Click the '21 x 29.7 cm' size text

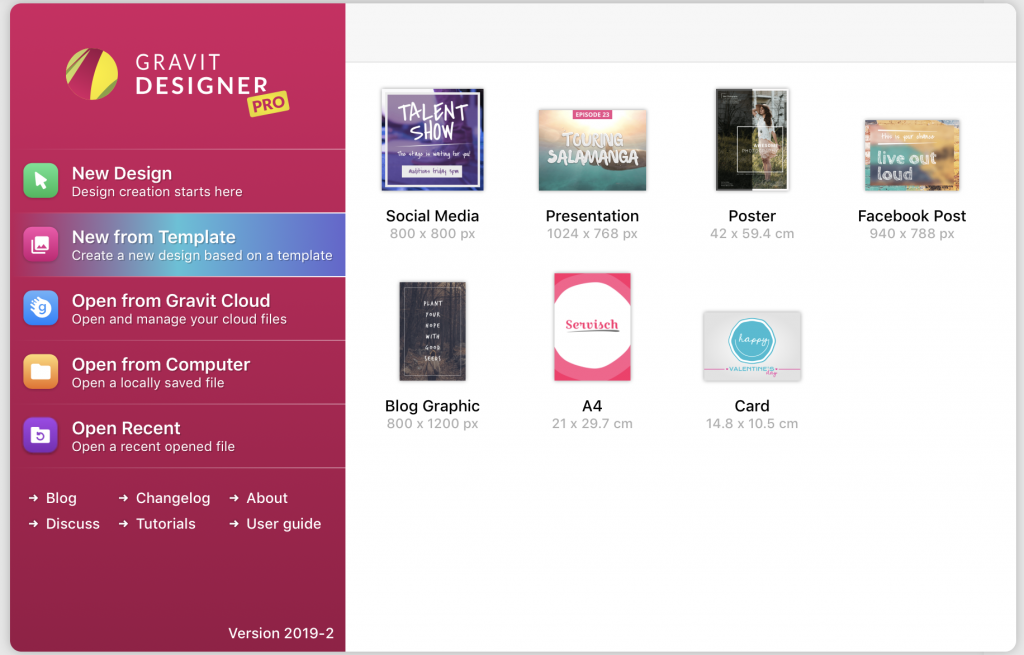[x=592, y=424]
